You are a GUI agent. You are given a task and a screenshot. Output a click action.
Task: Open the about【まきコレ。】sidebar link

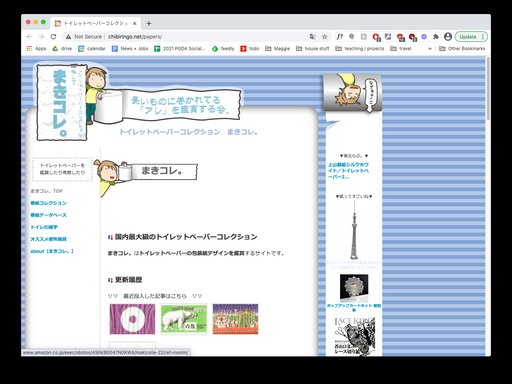52,251
